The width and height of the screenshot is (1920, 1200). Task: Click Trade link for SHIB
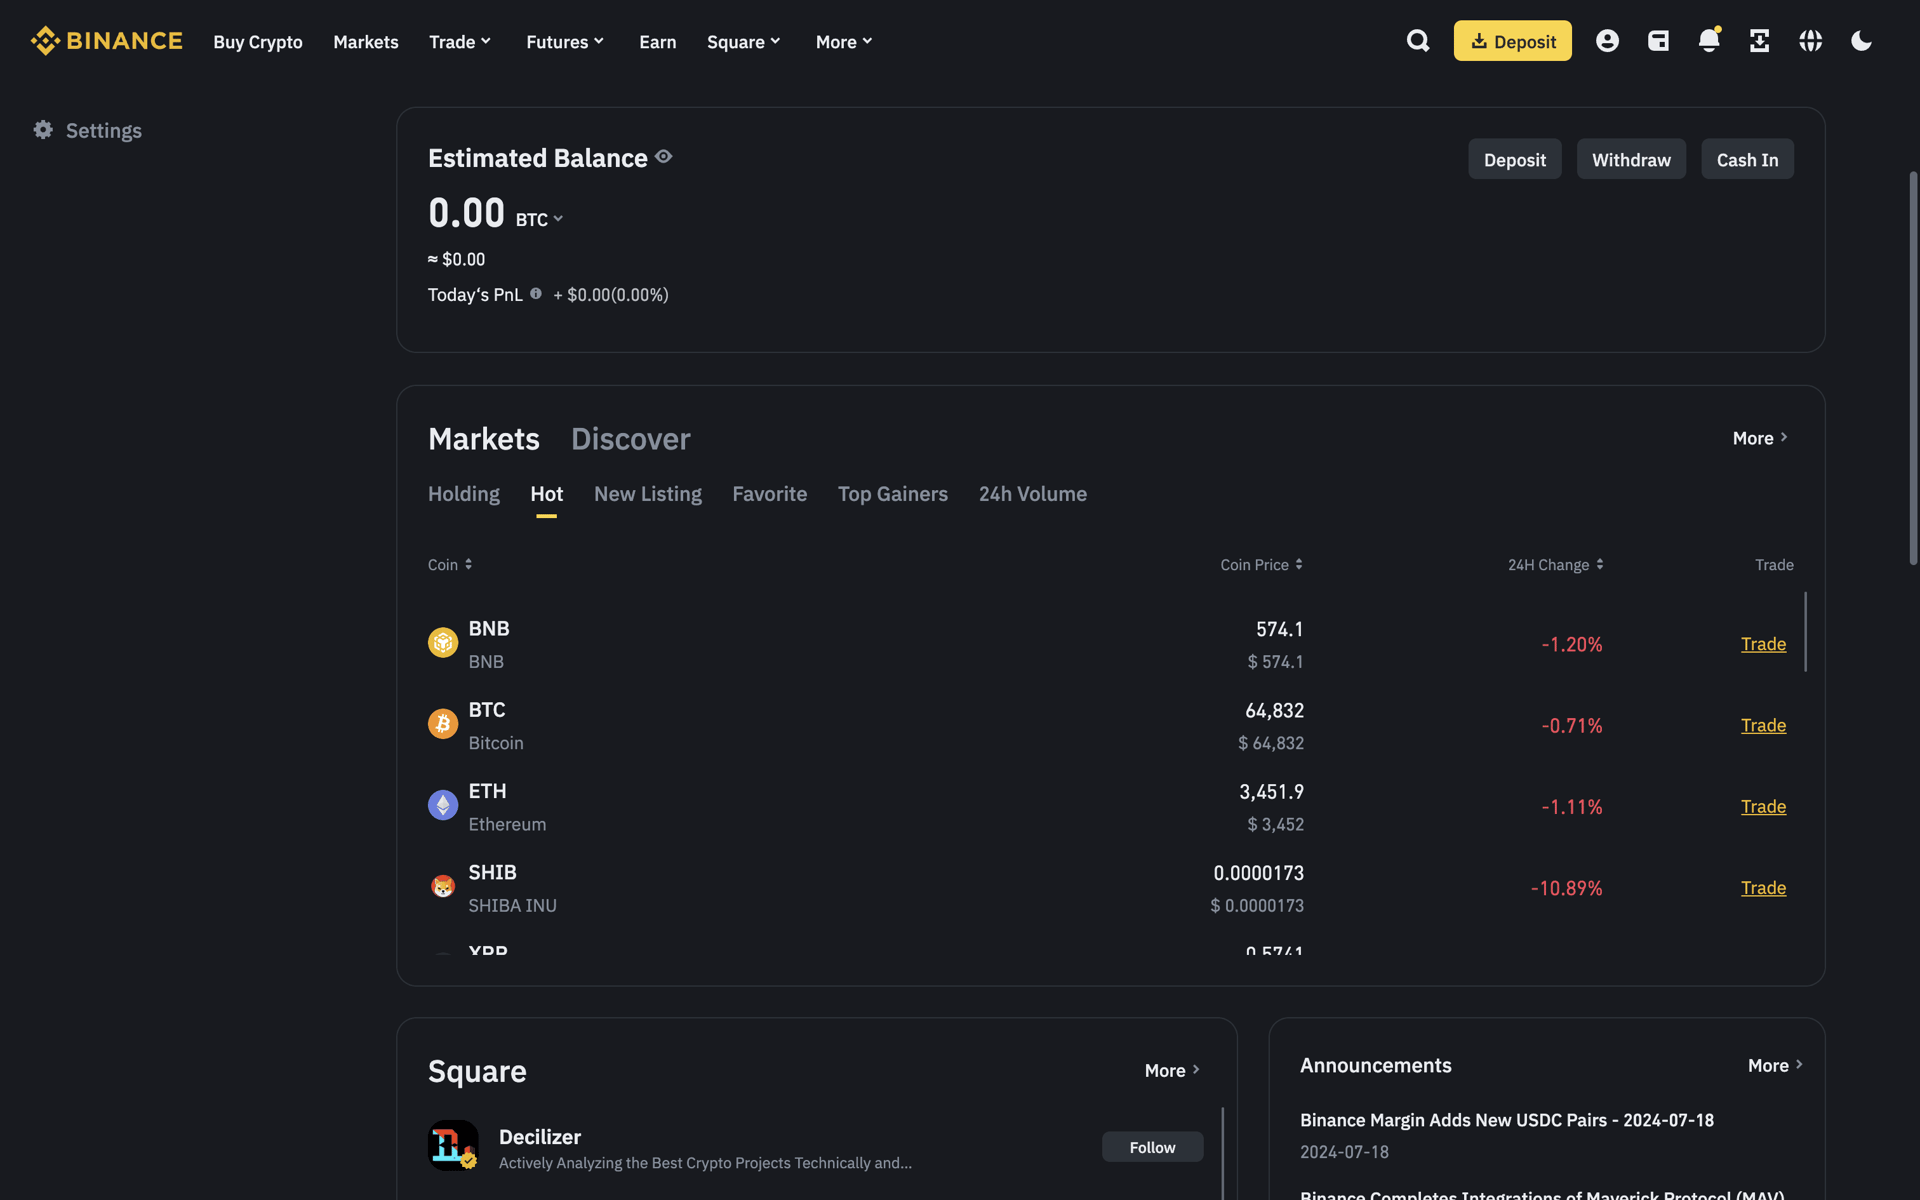pyautogui.click(x=1763, y=888)
